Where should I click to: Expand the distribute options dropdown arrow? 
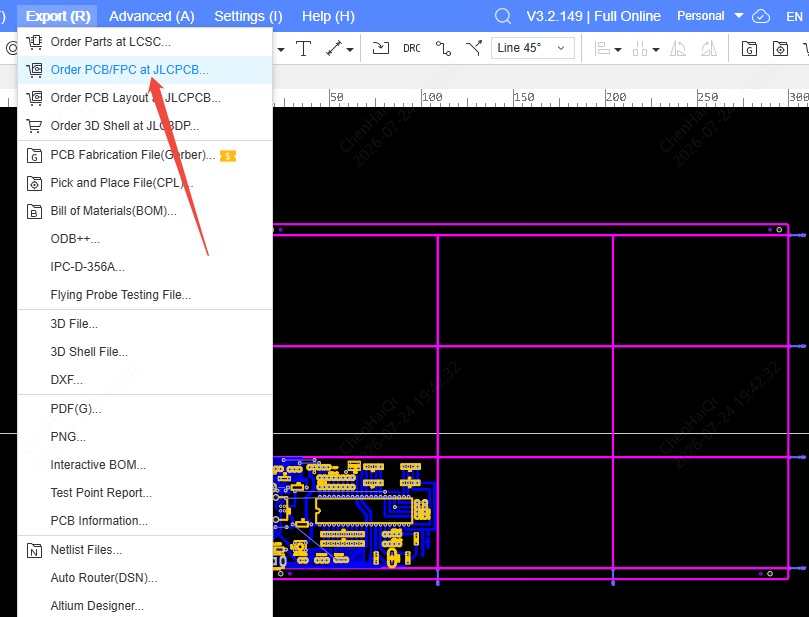click(656, 50)
